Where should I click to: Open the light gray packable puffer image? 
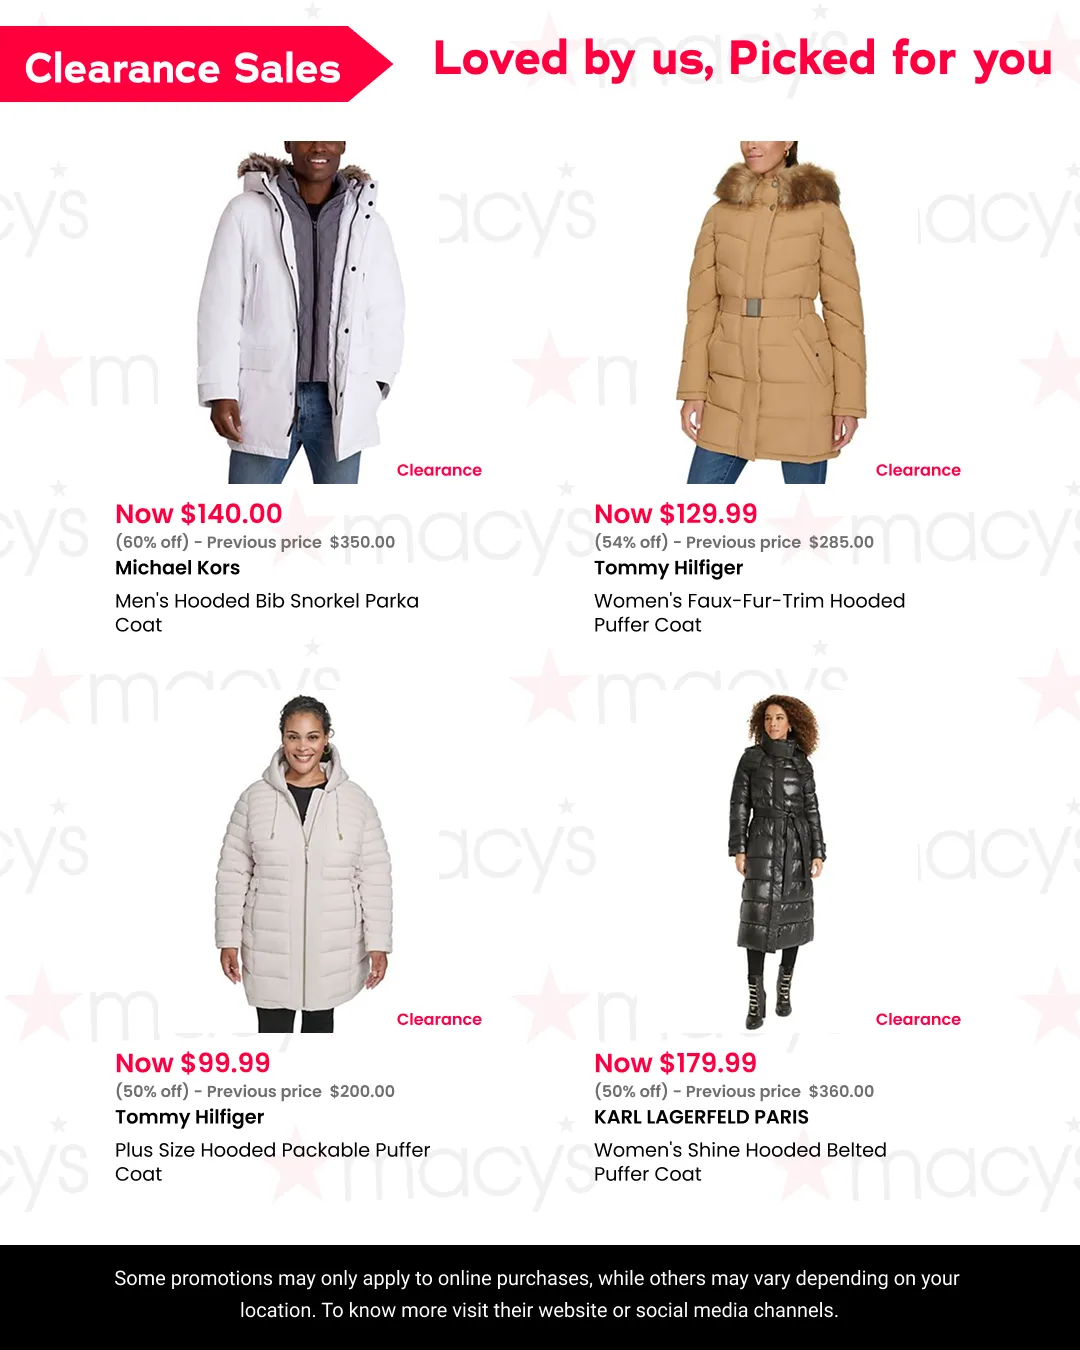coord(303,863)
